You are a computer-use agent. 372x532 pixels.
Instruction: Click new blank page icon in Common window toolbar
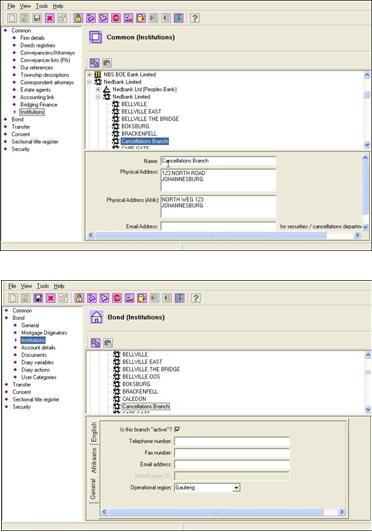click(x=12, y=18)
